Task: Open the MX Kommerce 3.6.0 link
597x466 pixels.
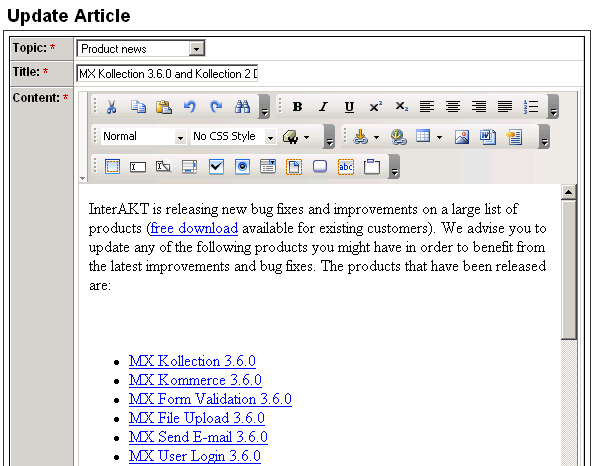Action: tap(195, 380)
